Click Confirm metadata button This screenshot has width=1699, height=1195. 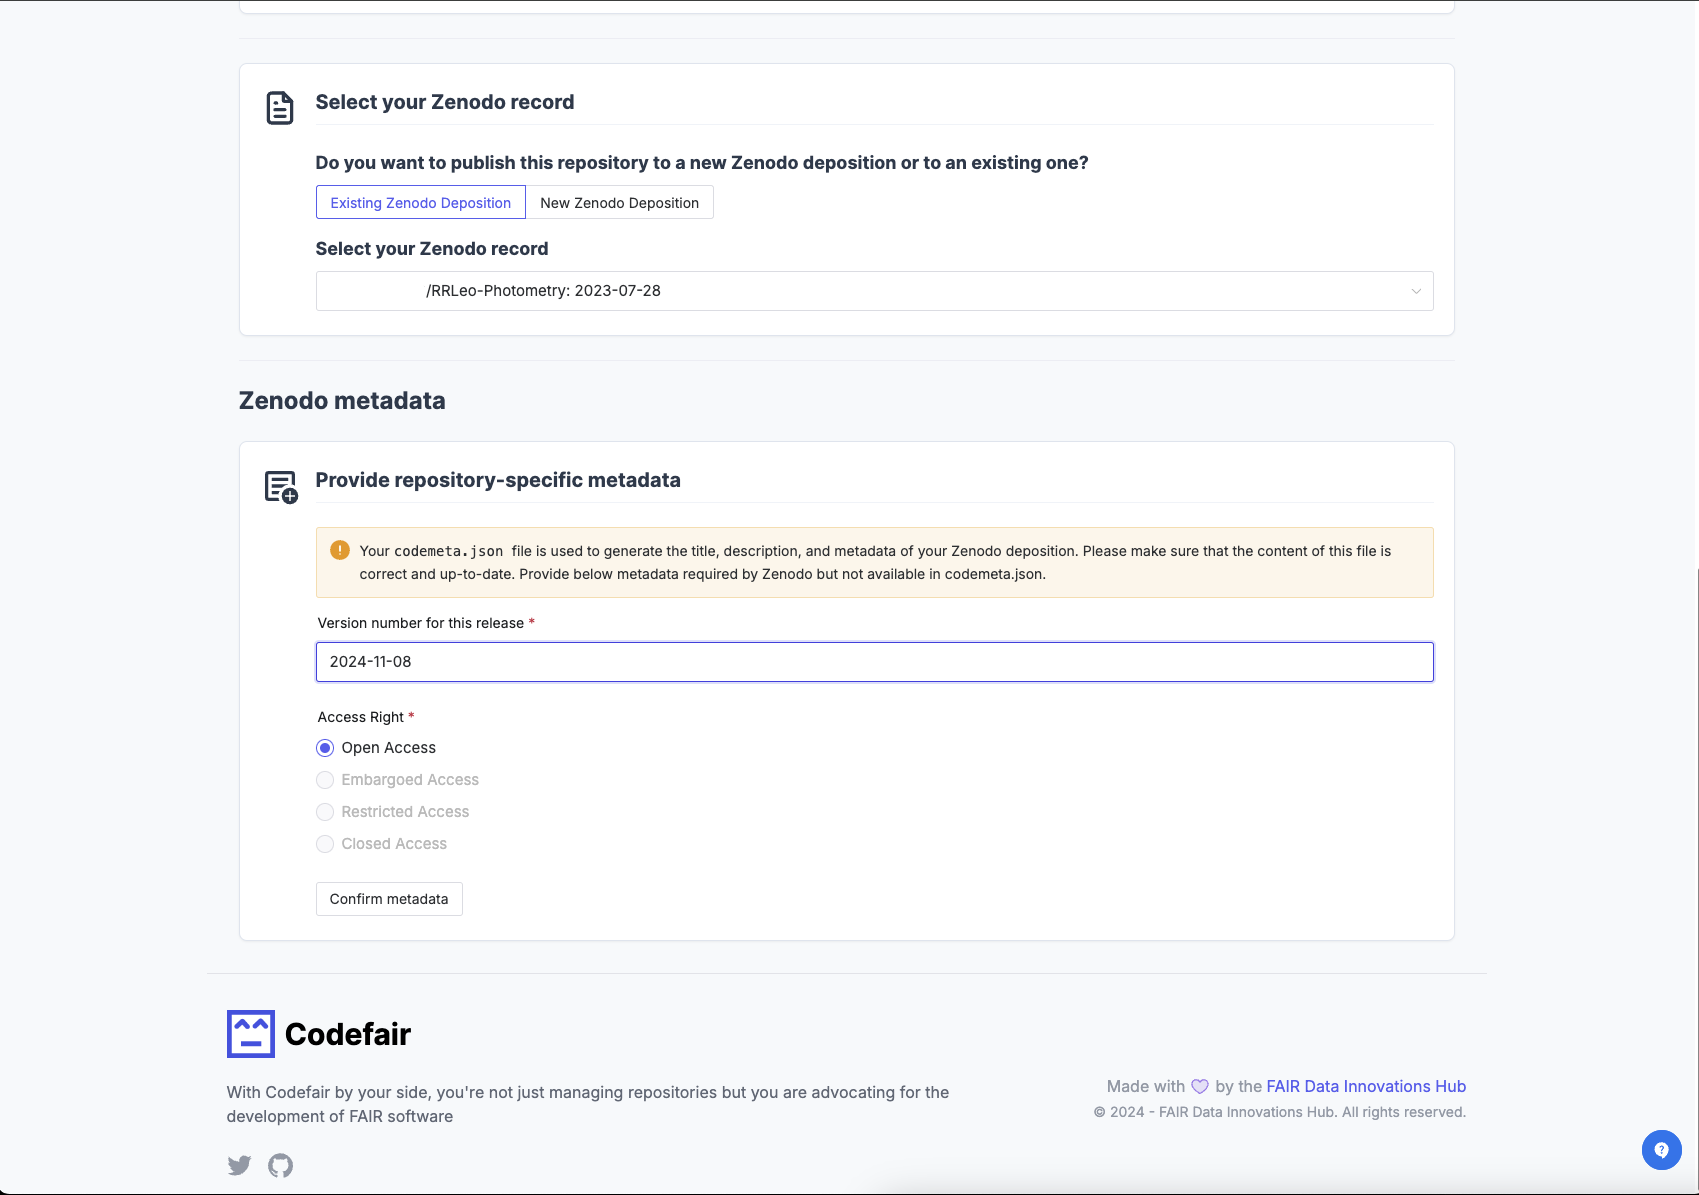389,899
